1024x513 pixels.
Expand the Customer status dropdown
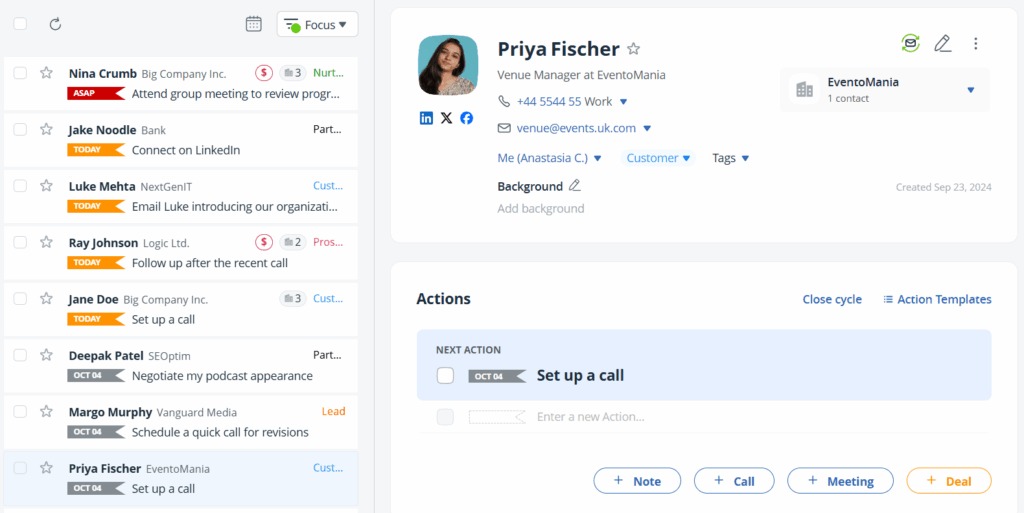pos(658,158)
